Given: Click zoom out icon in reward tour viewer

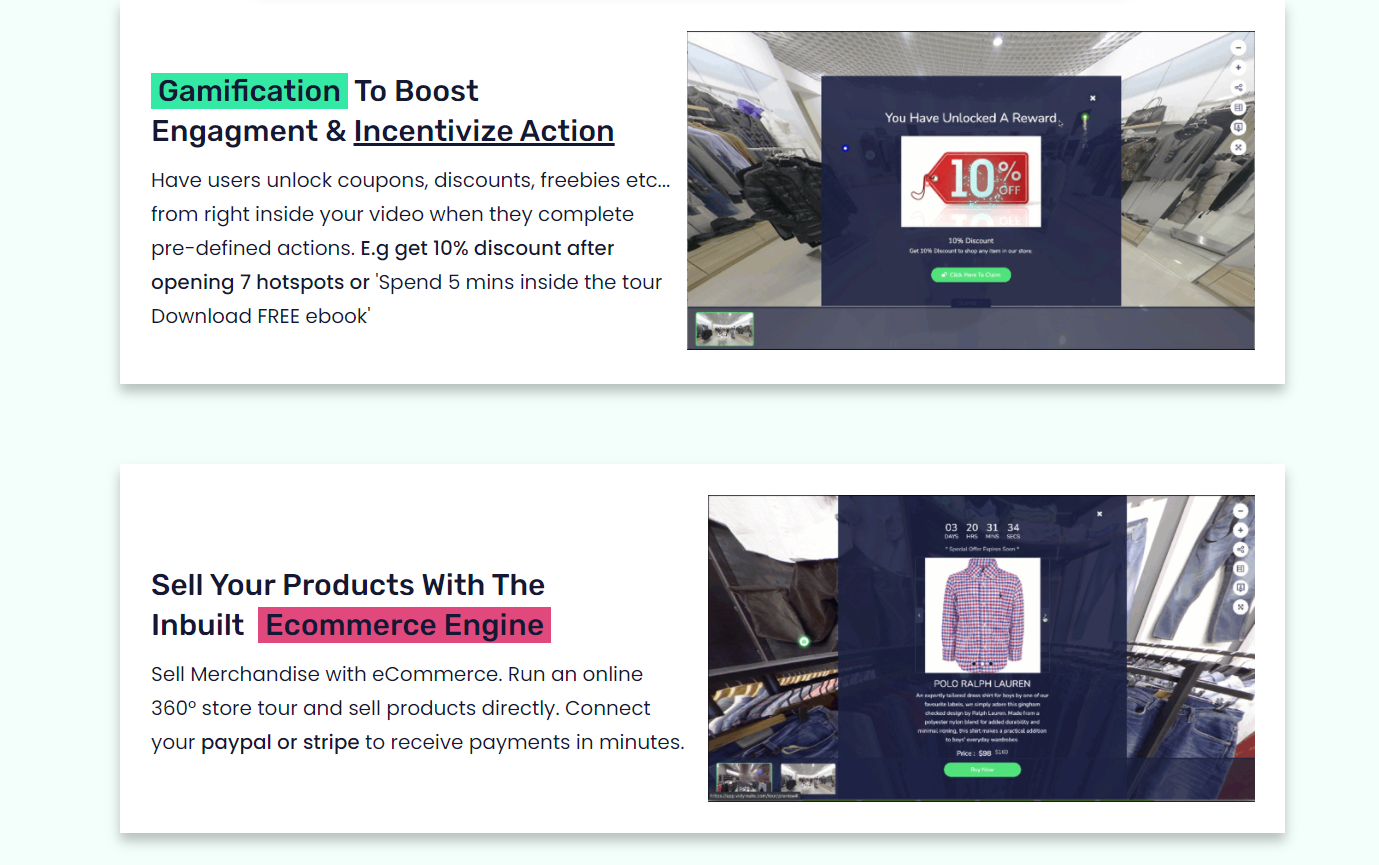Looking at the screenshot, I should point(1238,47).
